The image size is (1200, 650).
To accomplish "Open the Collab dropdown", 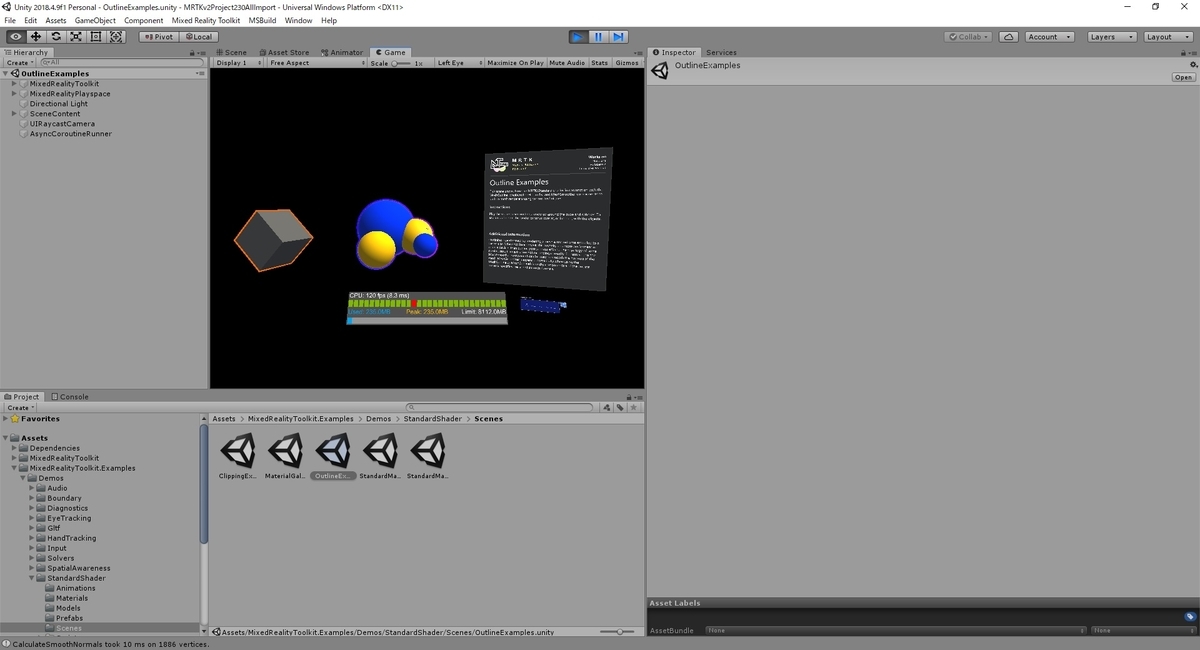I will click(969, 37).
